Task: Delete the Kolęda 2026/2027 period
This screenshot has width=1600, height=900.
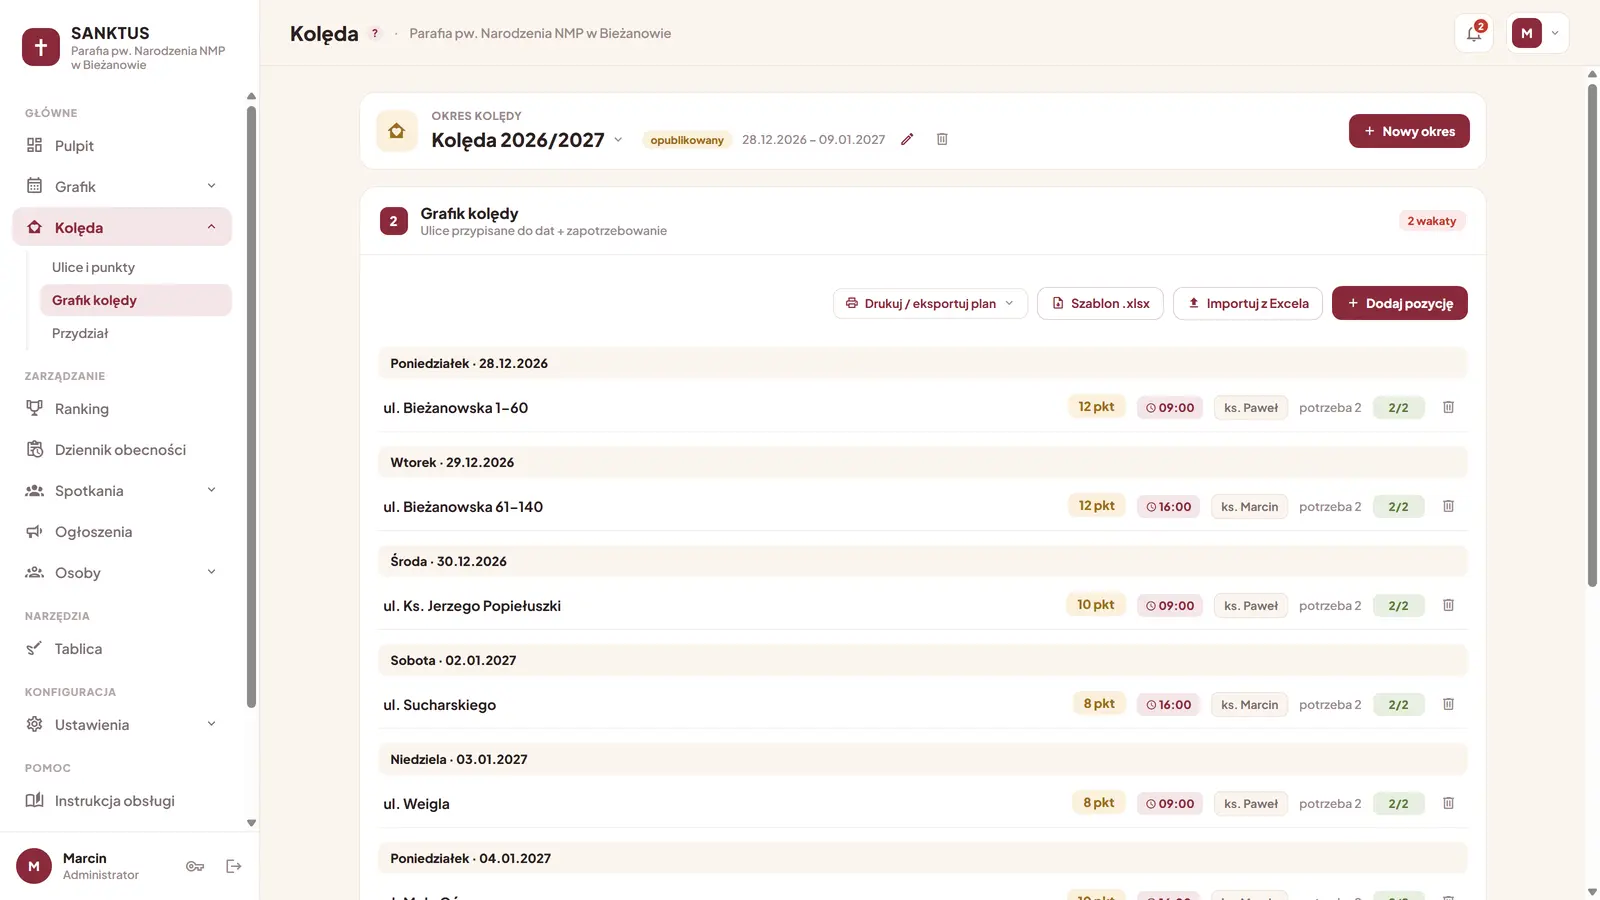Action: click(942, 139)
